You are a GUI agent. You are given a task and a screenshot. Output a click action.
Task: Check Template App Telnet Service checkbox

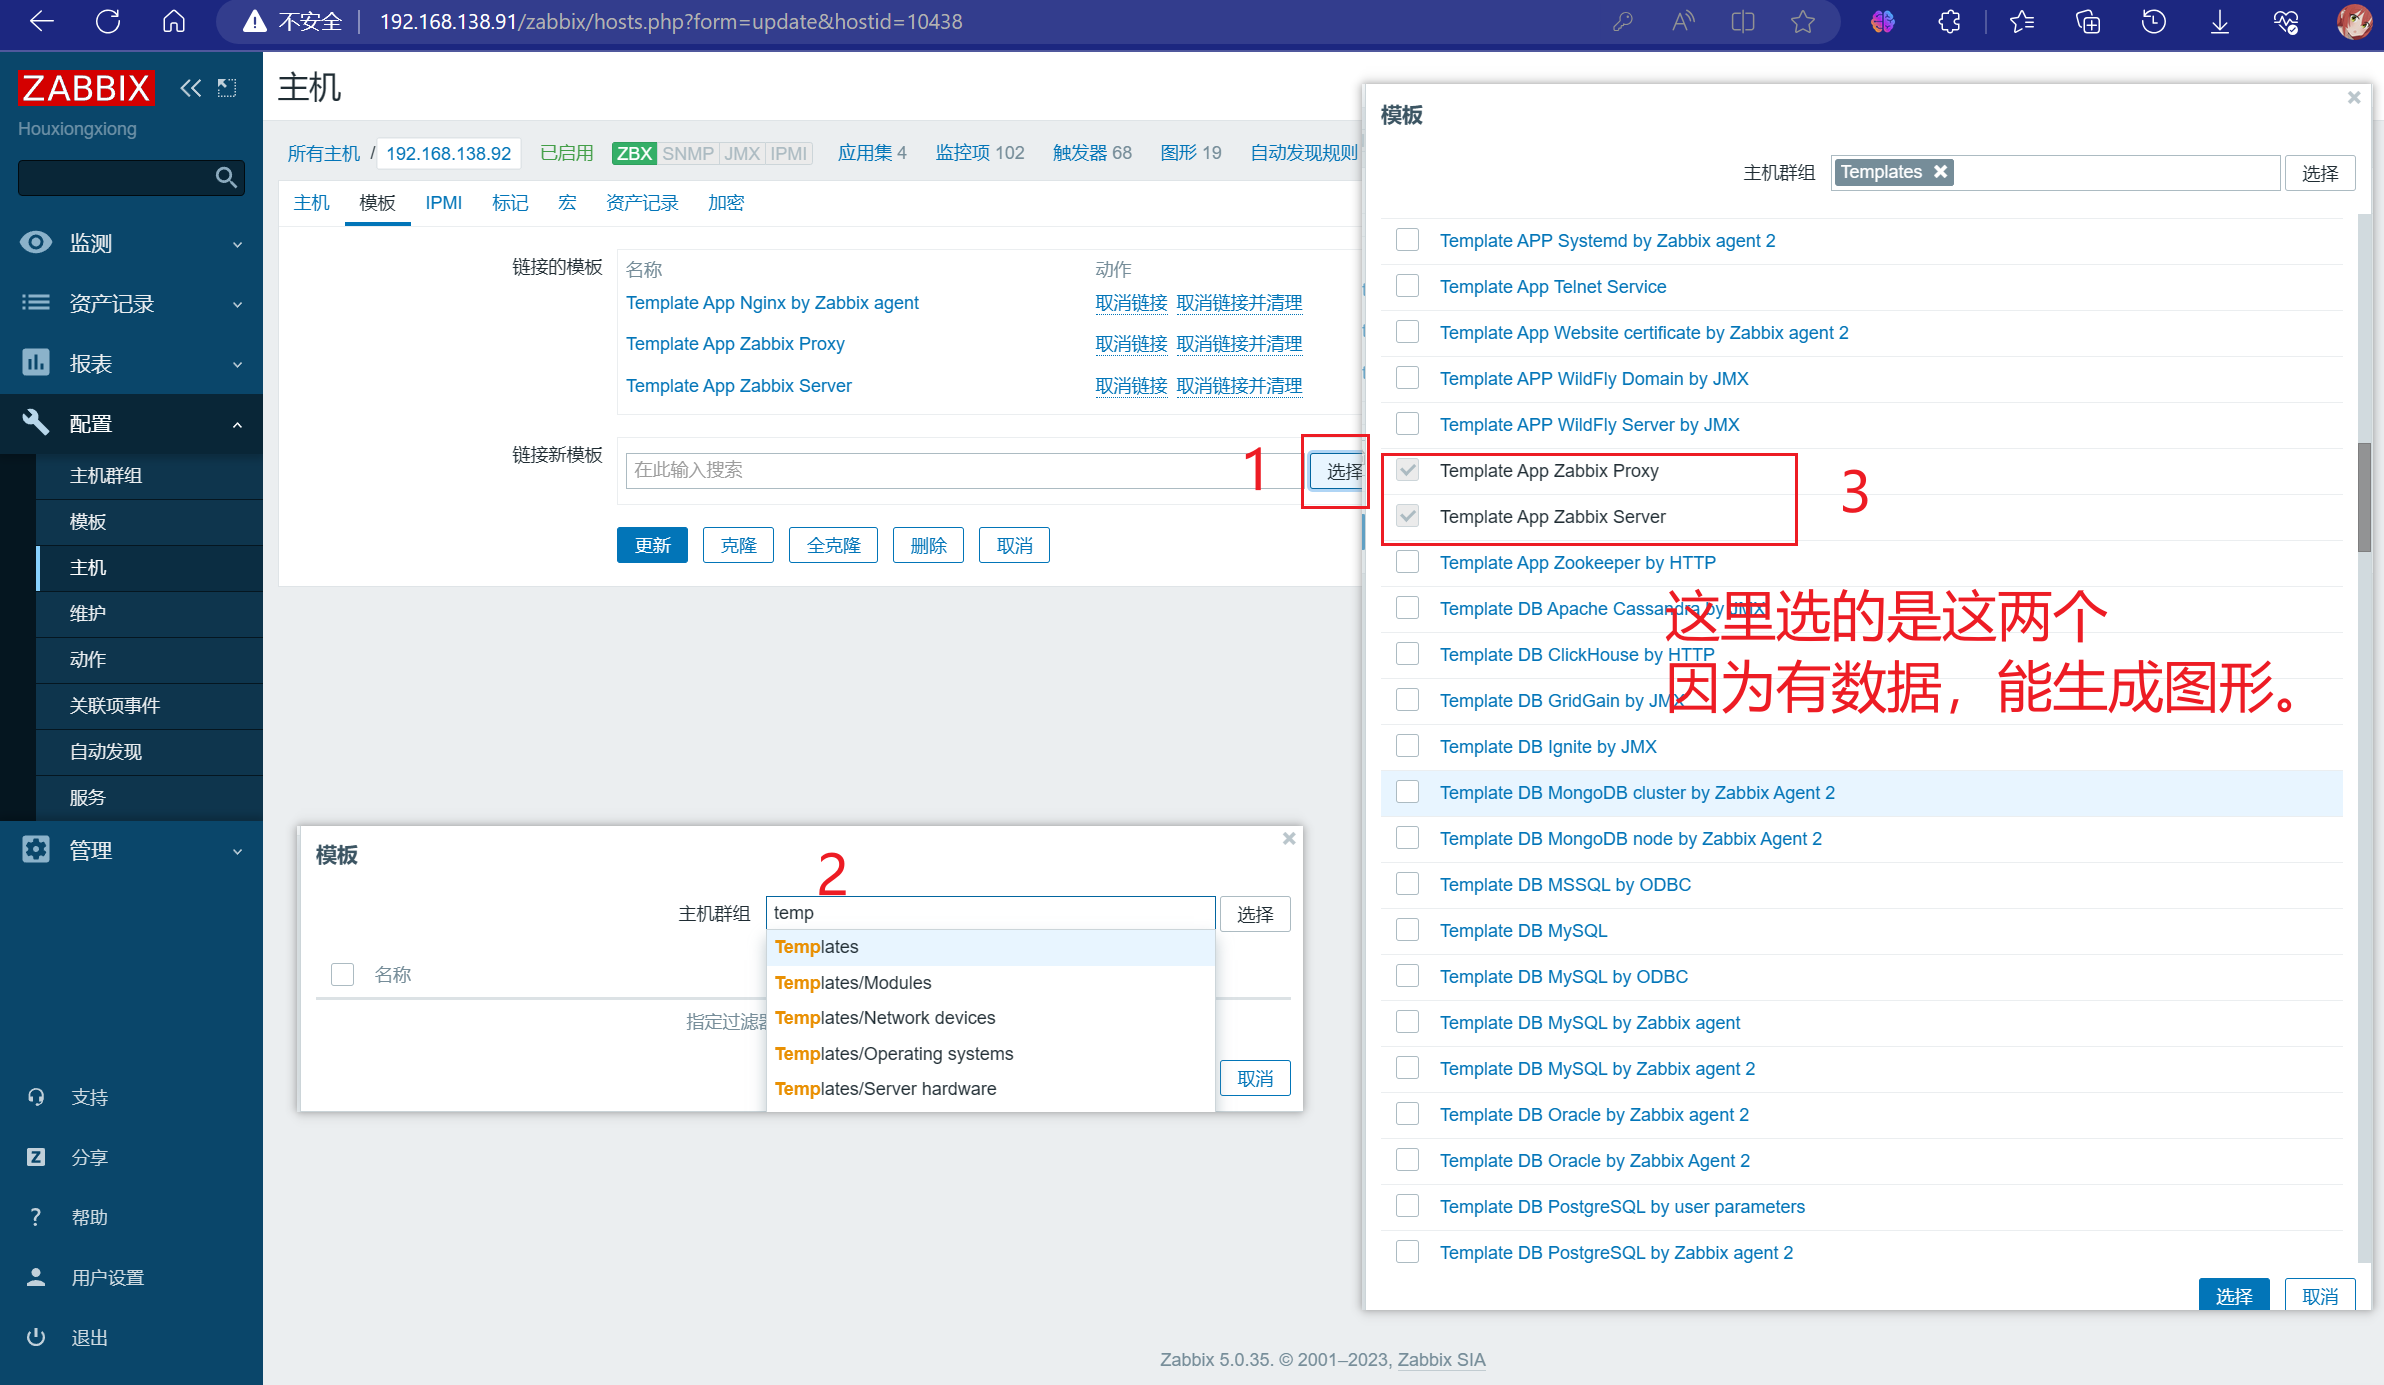click(1407, 286)
